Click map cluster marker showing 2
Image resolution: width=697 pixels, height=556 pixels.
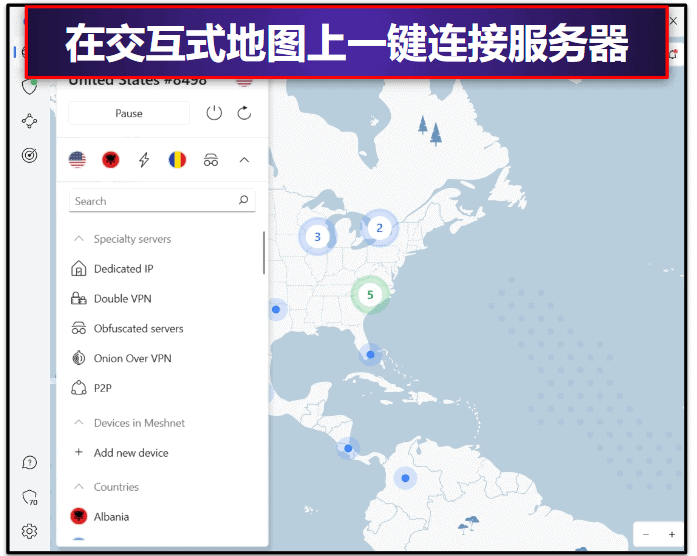[x=379, y=228]
